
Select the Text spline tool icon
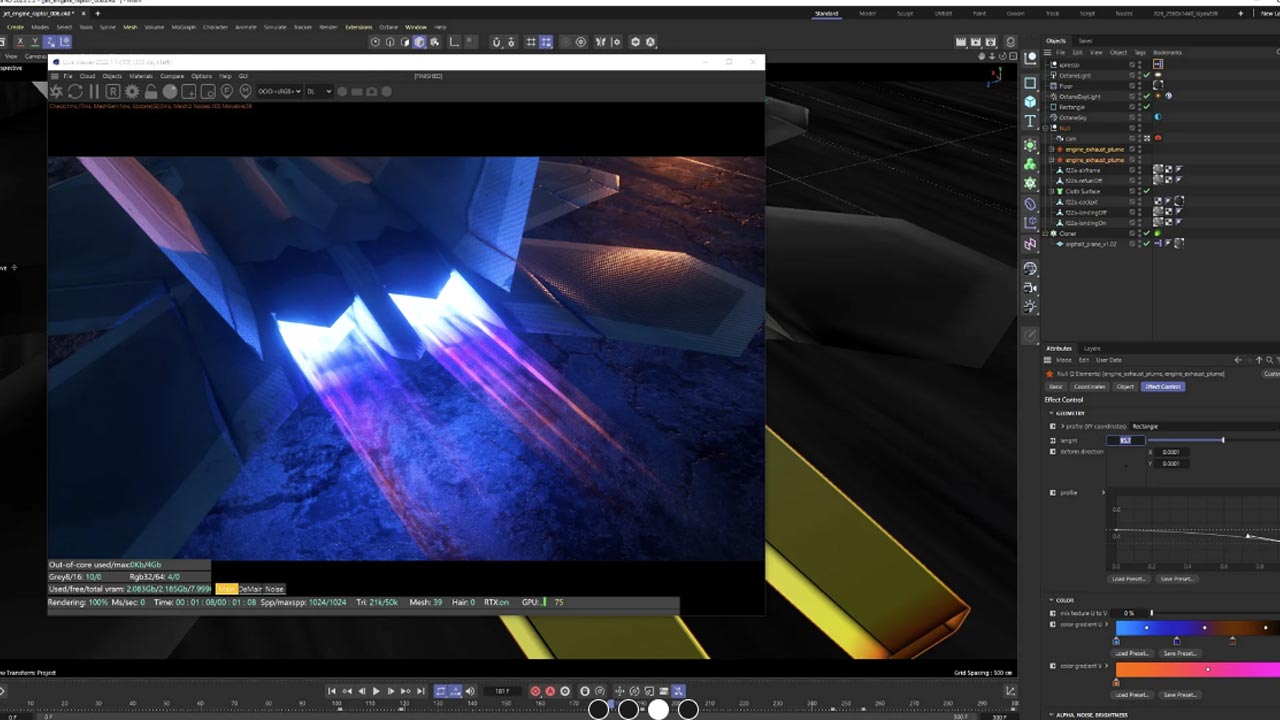coord(1030,121)
